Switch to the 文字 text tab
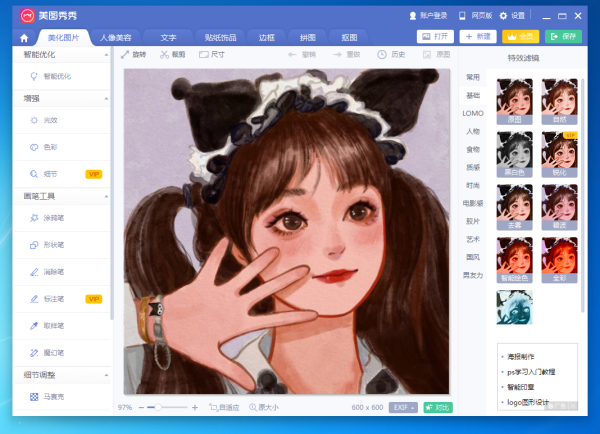600x434 pixels. [x=168, y=38]
